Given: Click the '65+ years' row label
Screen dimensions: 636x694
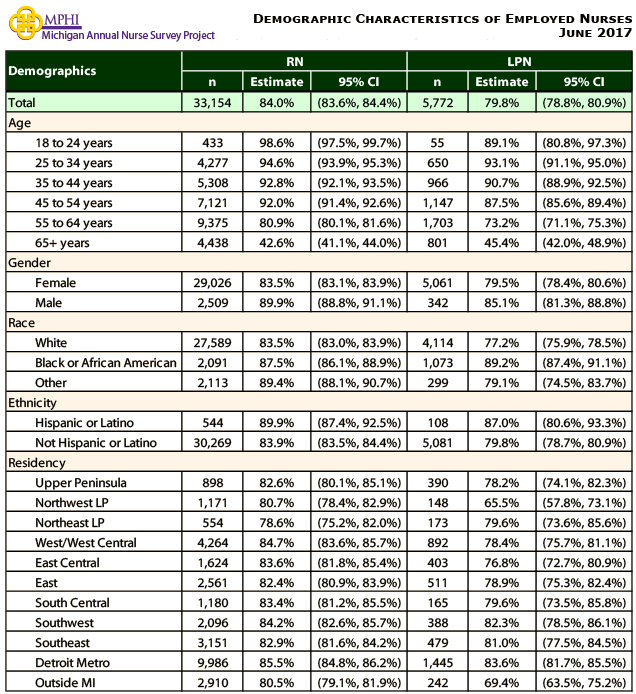Looking at the screenshot, I should (62, 243).
